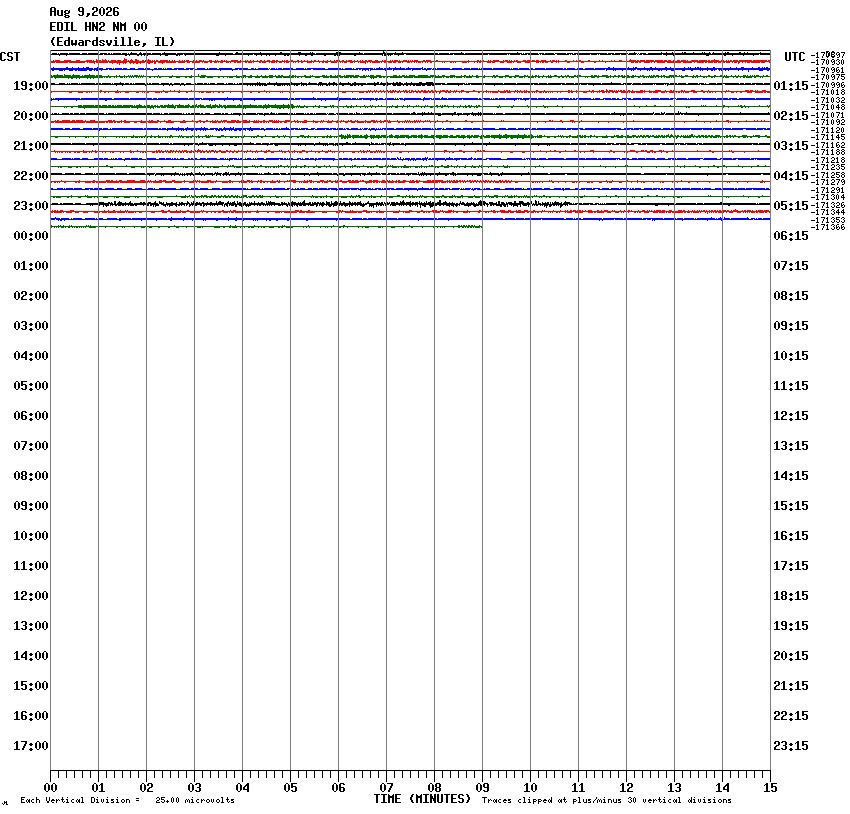850x814 pixels.
Task: Click the 00 minute axis tick label
Action: [50, 788]
